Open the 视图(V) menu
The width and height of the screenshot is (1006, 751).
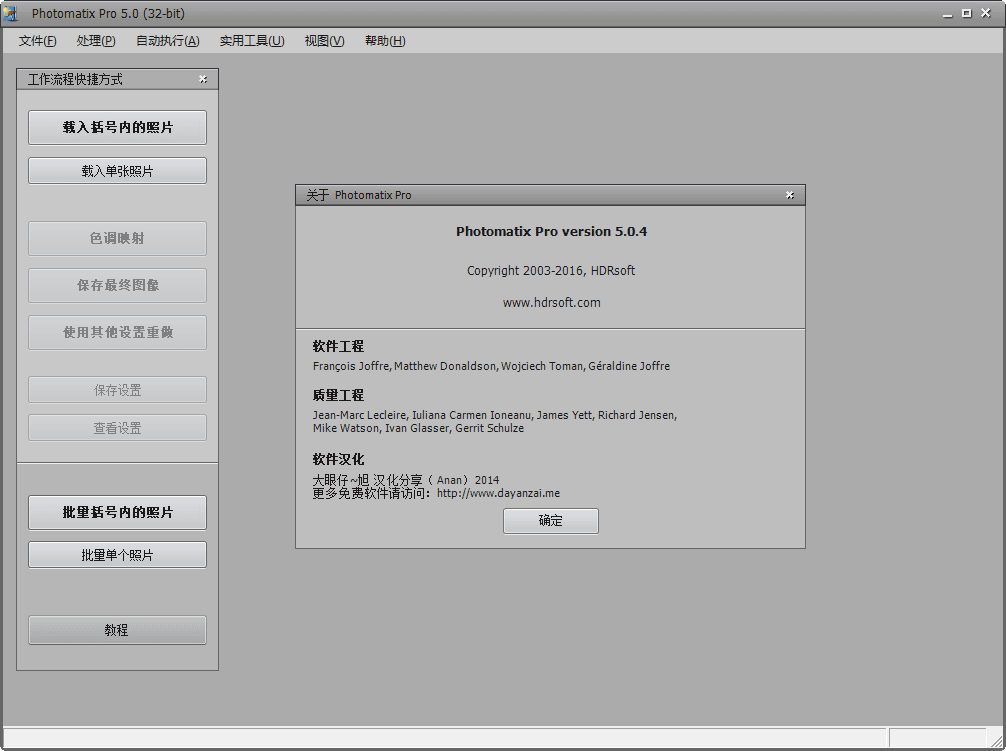click(x=324, y=41)
